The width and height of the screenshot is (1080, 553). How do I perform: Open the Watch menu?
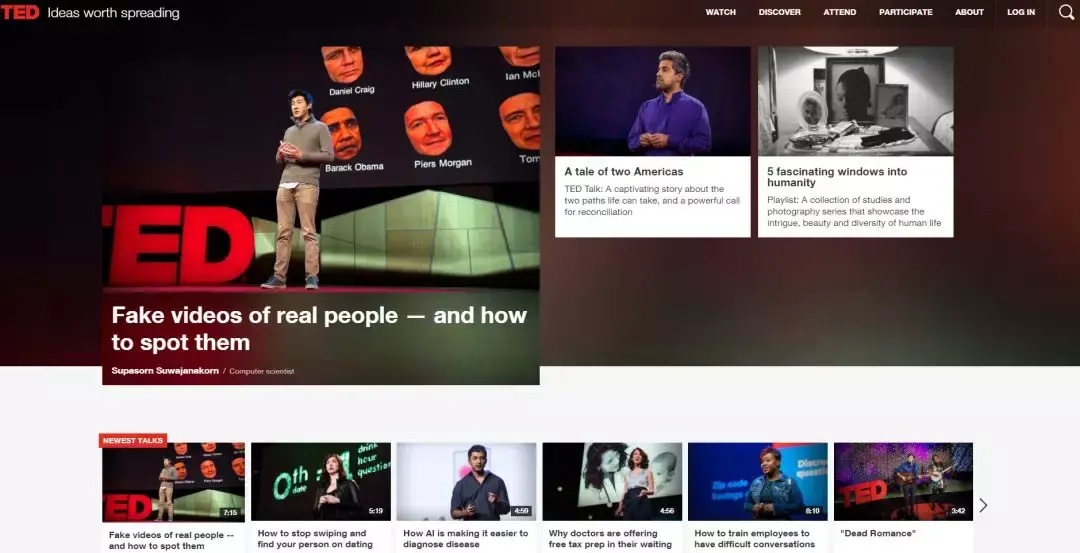[x=720, y=12]
